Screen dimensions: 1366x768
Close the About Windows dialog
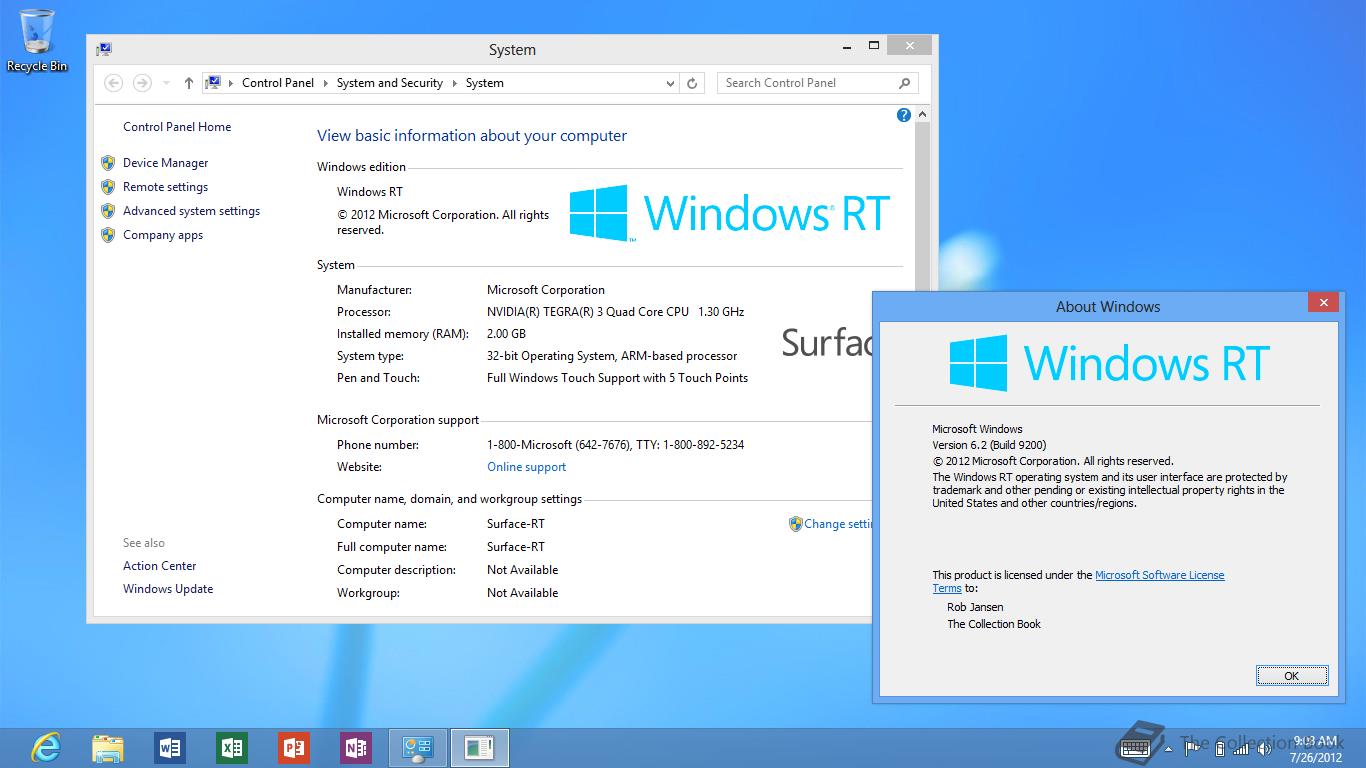pos(1323,303)
